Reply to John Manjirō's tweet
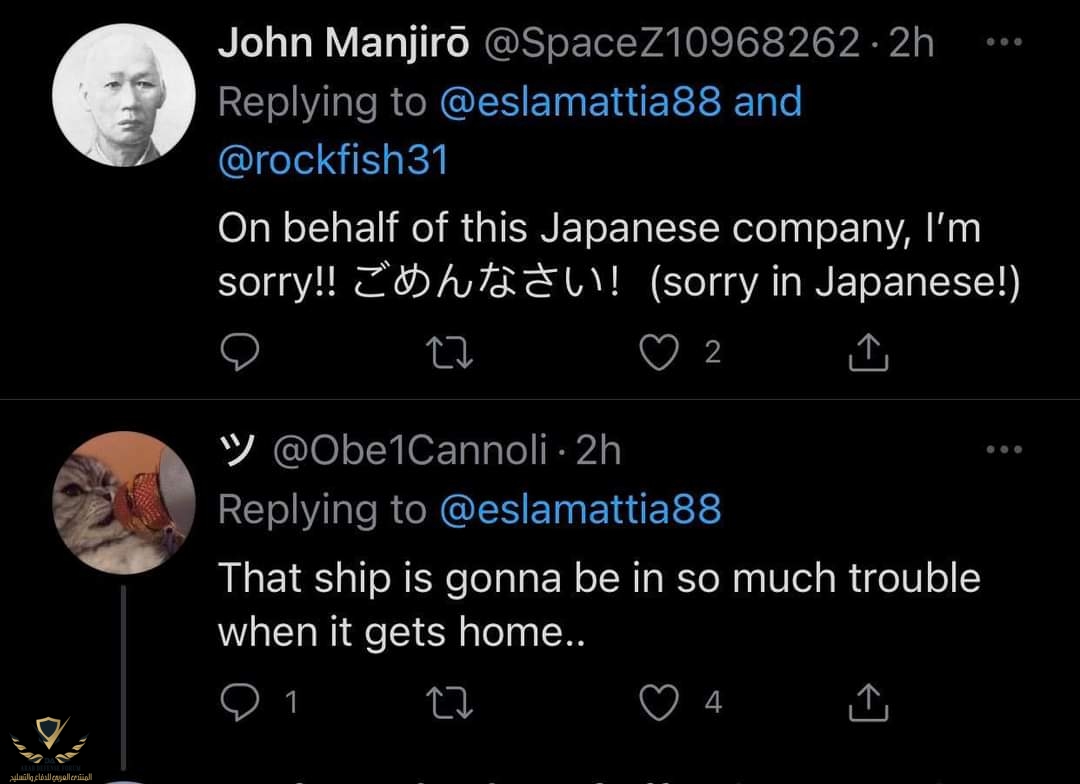1080x784 pixels. click(239, 352)
